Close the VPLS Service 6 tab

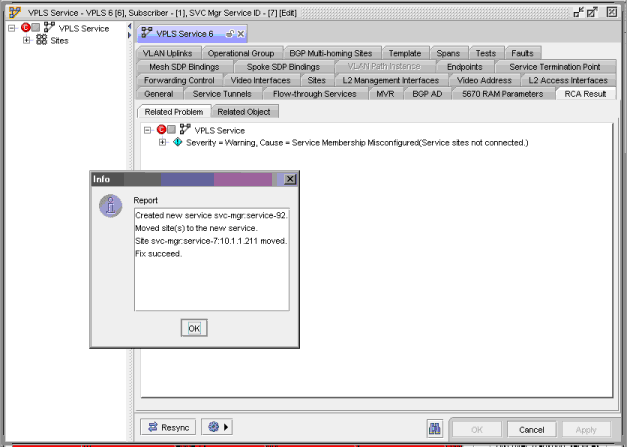tap(240, 33)
